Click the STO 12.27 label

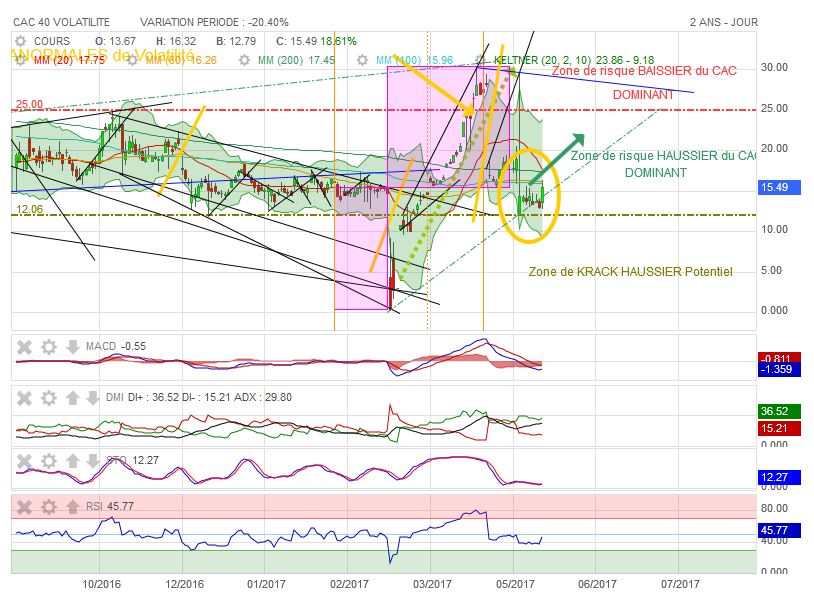point(132,460)
